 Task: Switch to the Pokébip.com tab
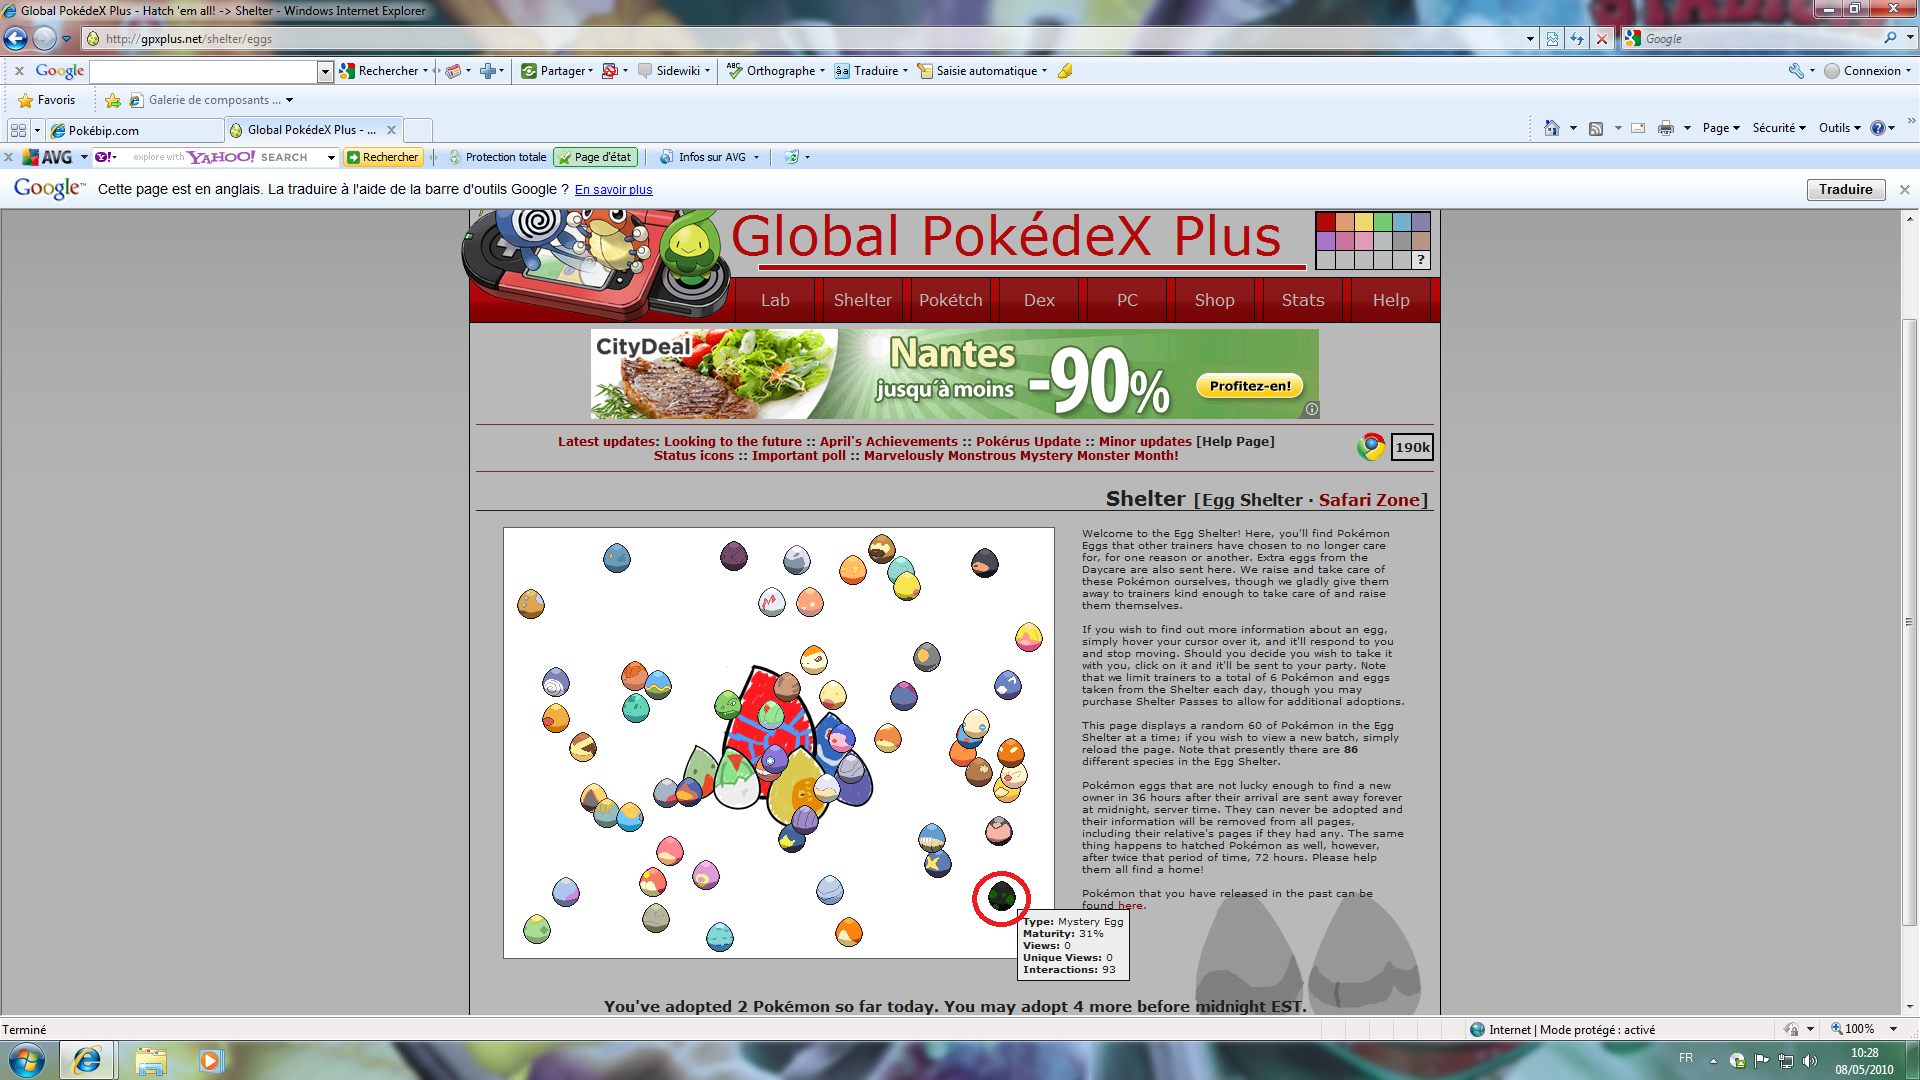(x=135, y=131)
